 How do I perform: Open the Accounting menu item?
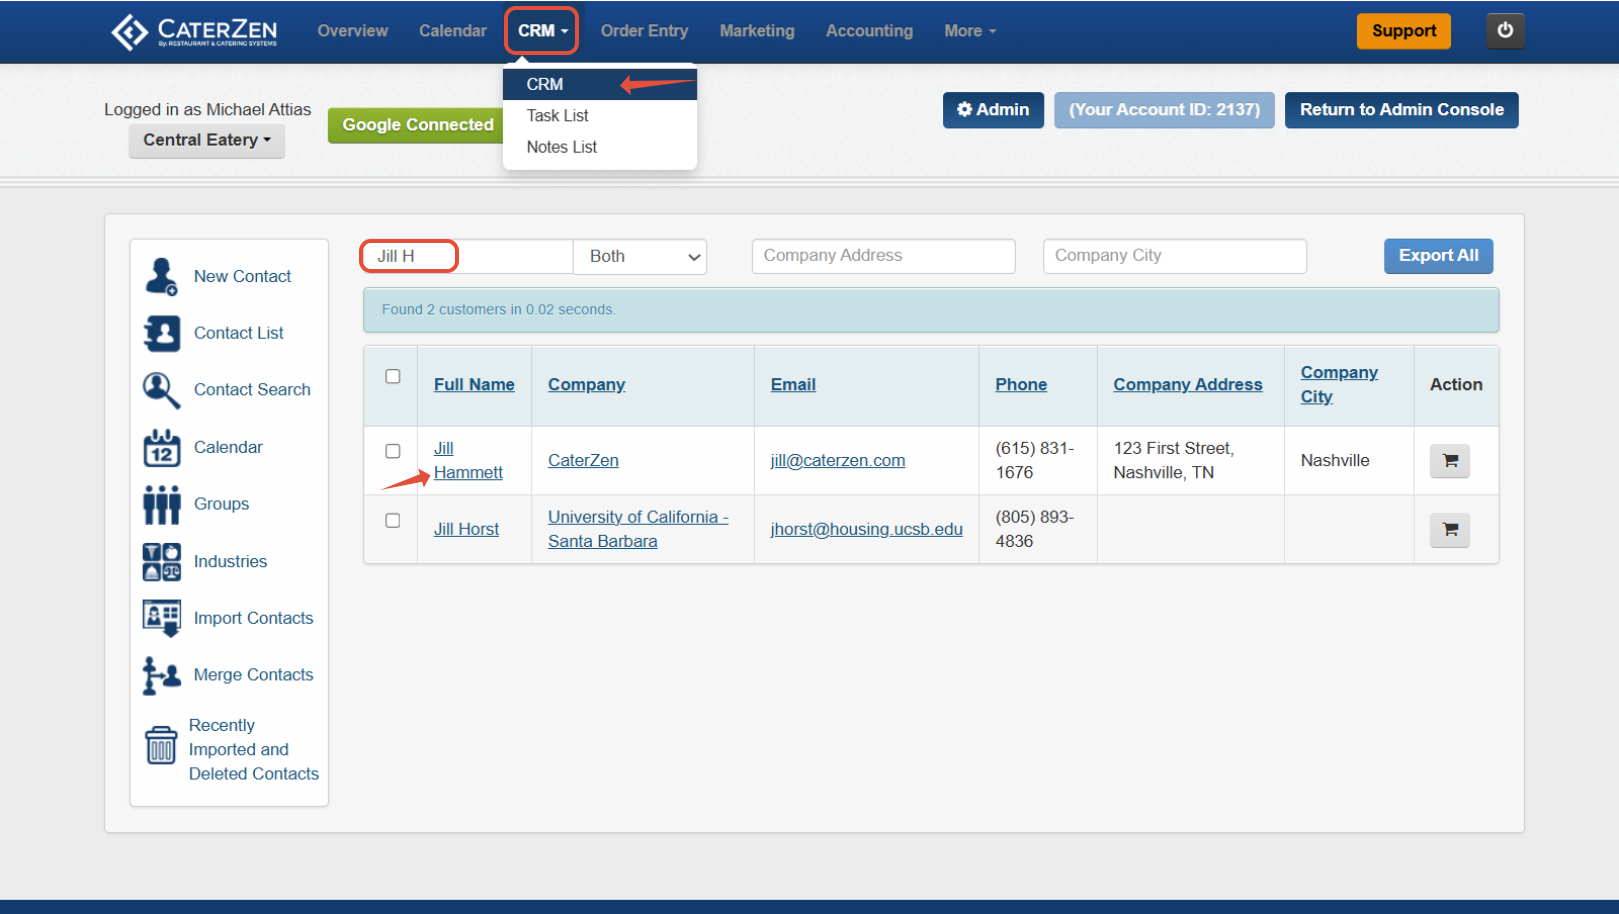869,31
